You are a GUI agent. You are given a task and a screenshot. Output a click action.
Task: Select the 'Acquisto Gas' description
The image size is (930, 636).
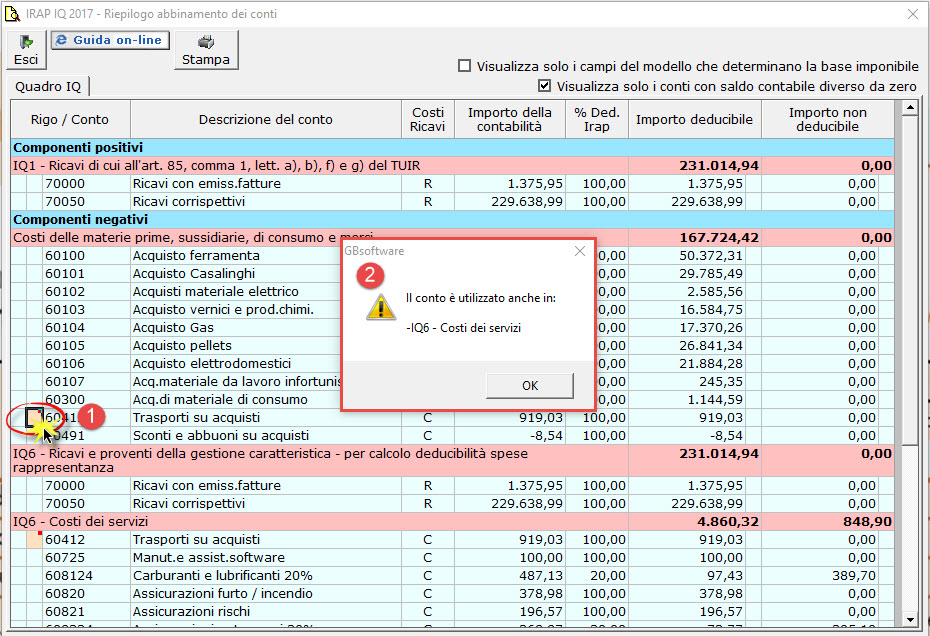pos(173,327)
